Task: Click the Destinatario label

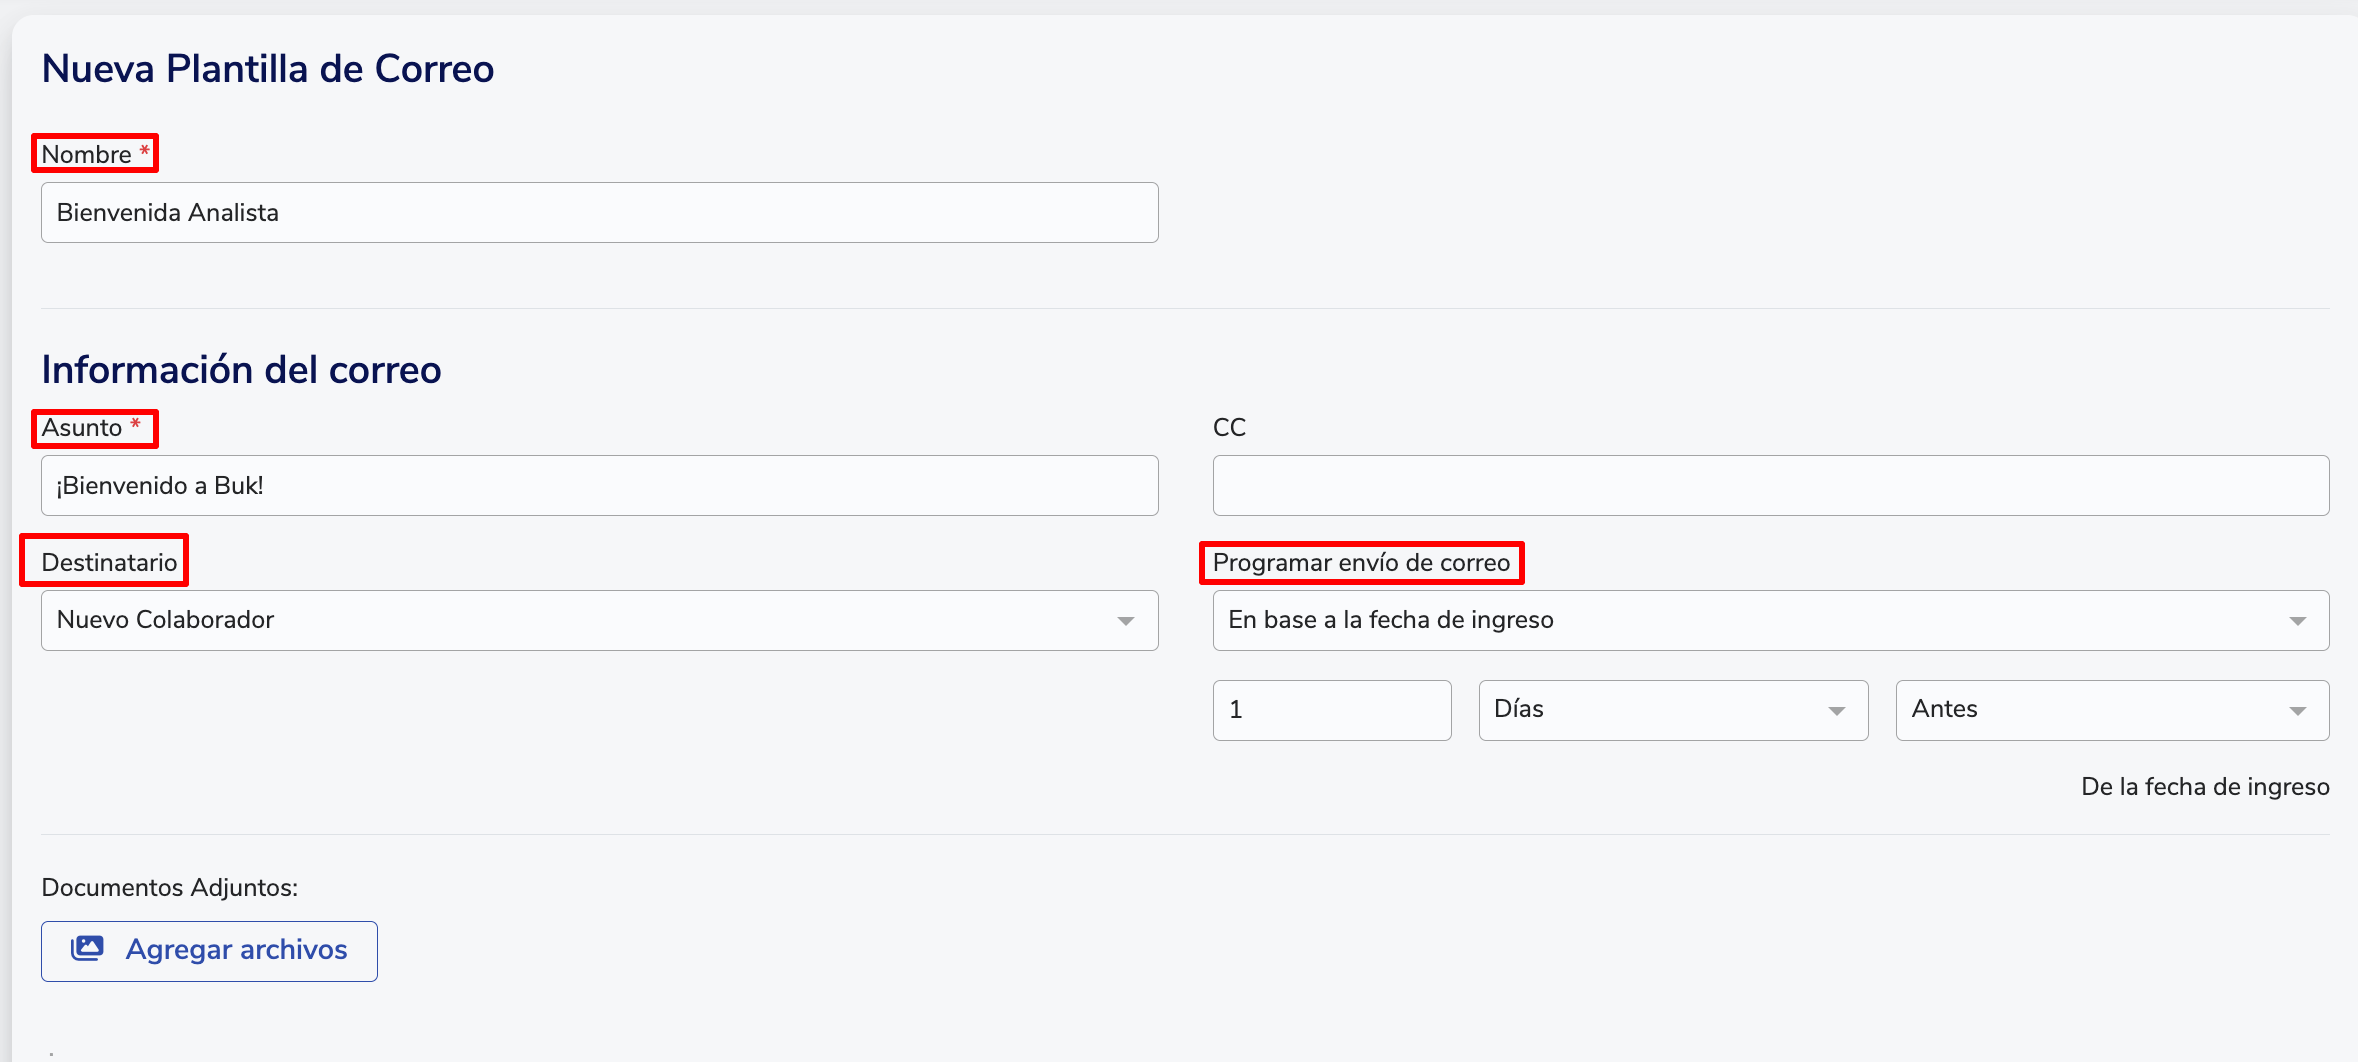Action: coord(109,562)
